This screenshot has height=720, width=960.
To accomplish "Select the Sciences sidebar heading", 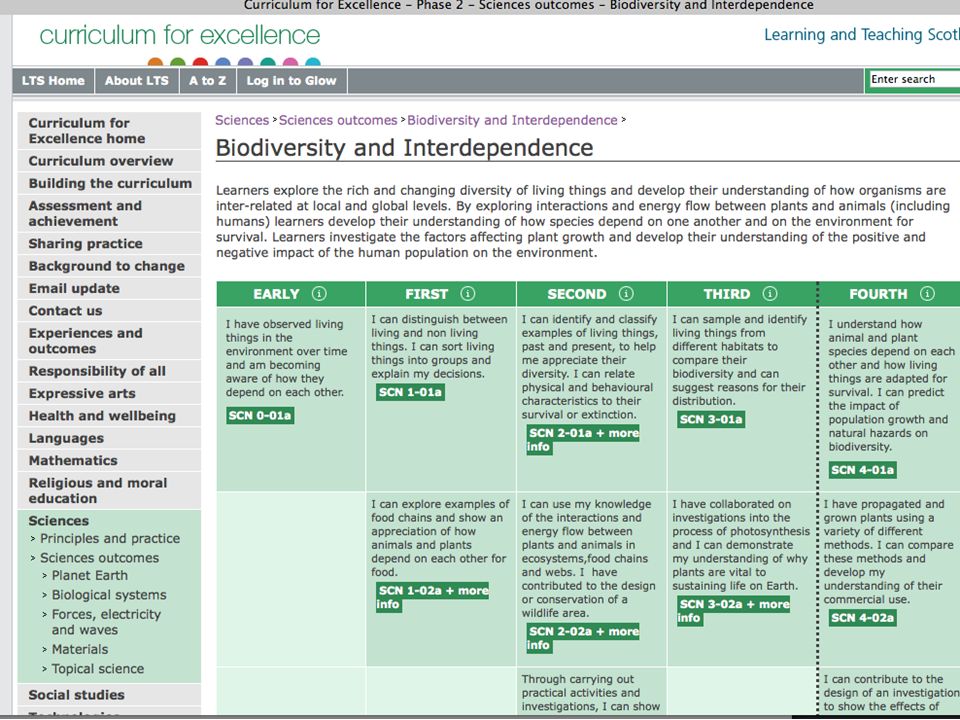I will pyautogui.click(x=59, y=521).
